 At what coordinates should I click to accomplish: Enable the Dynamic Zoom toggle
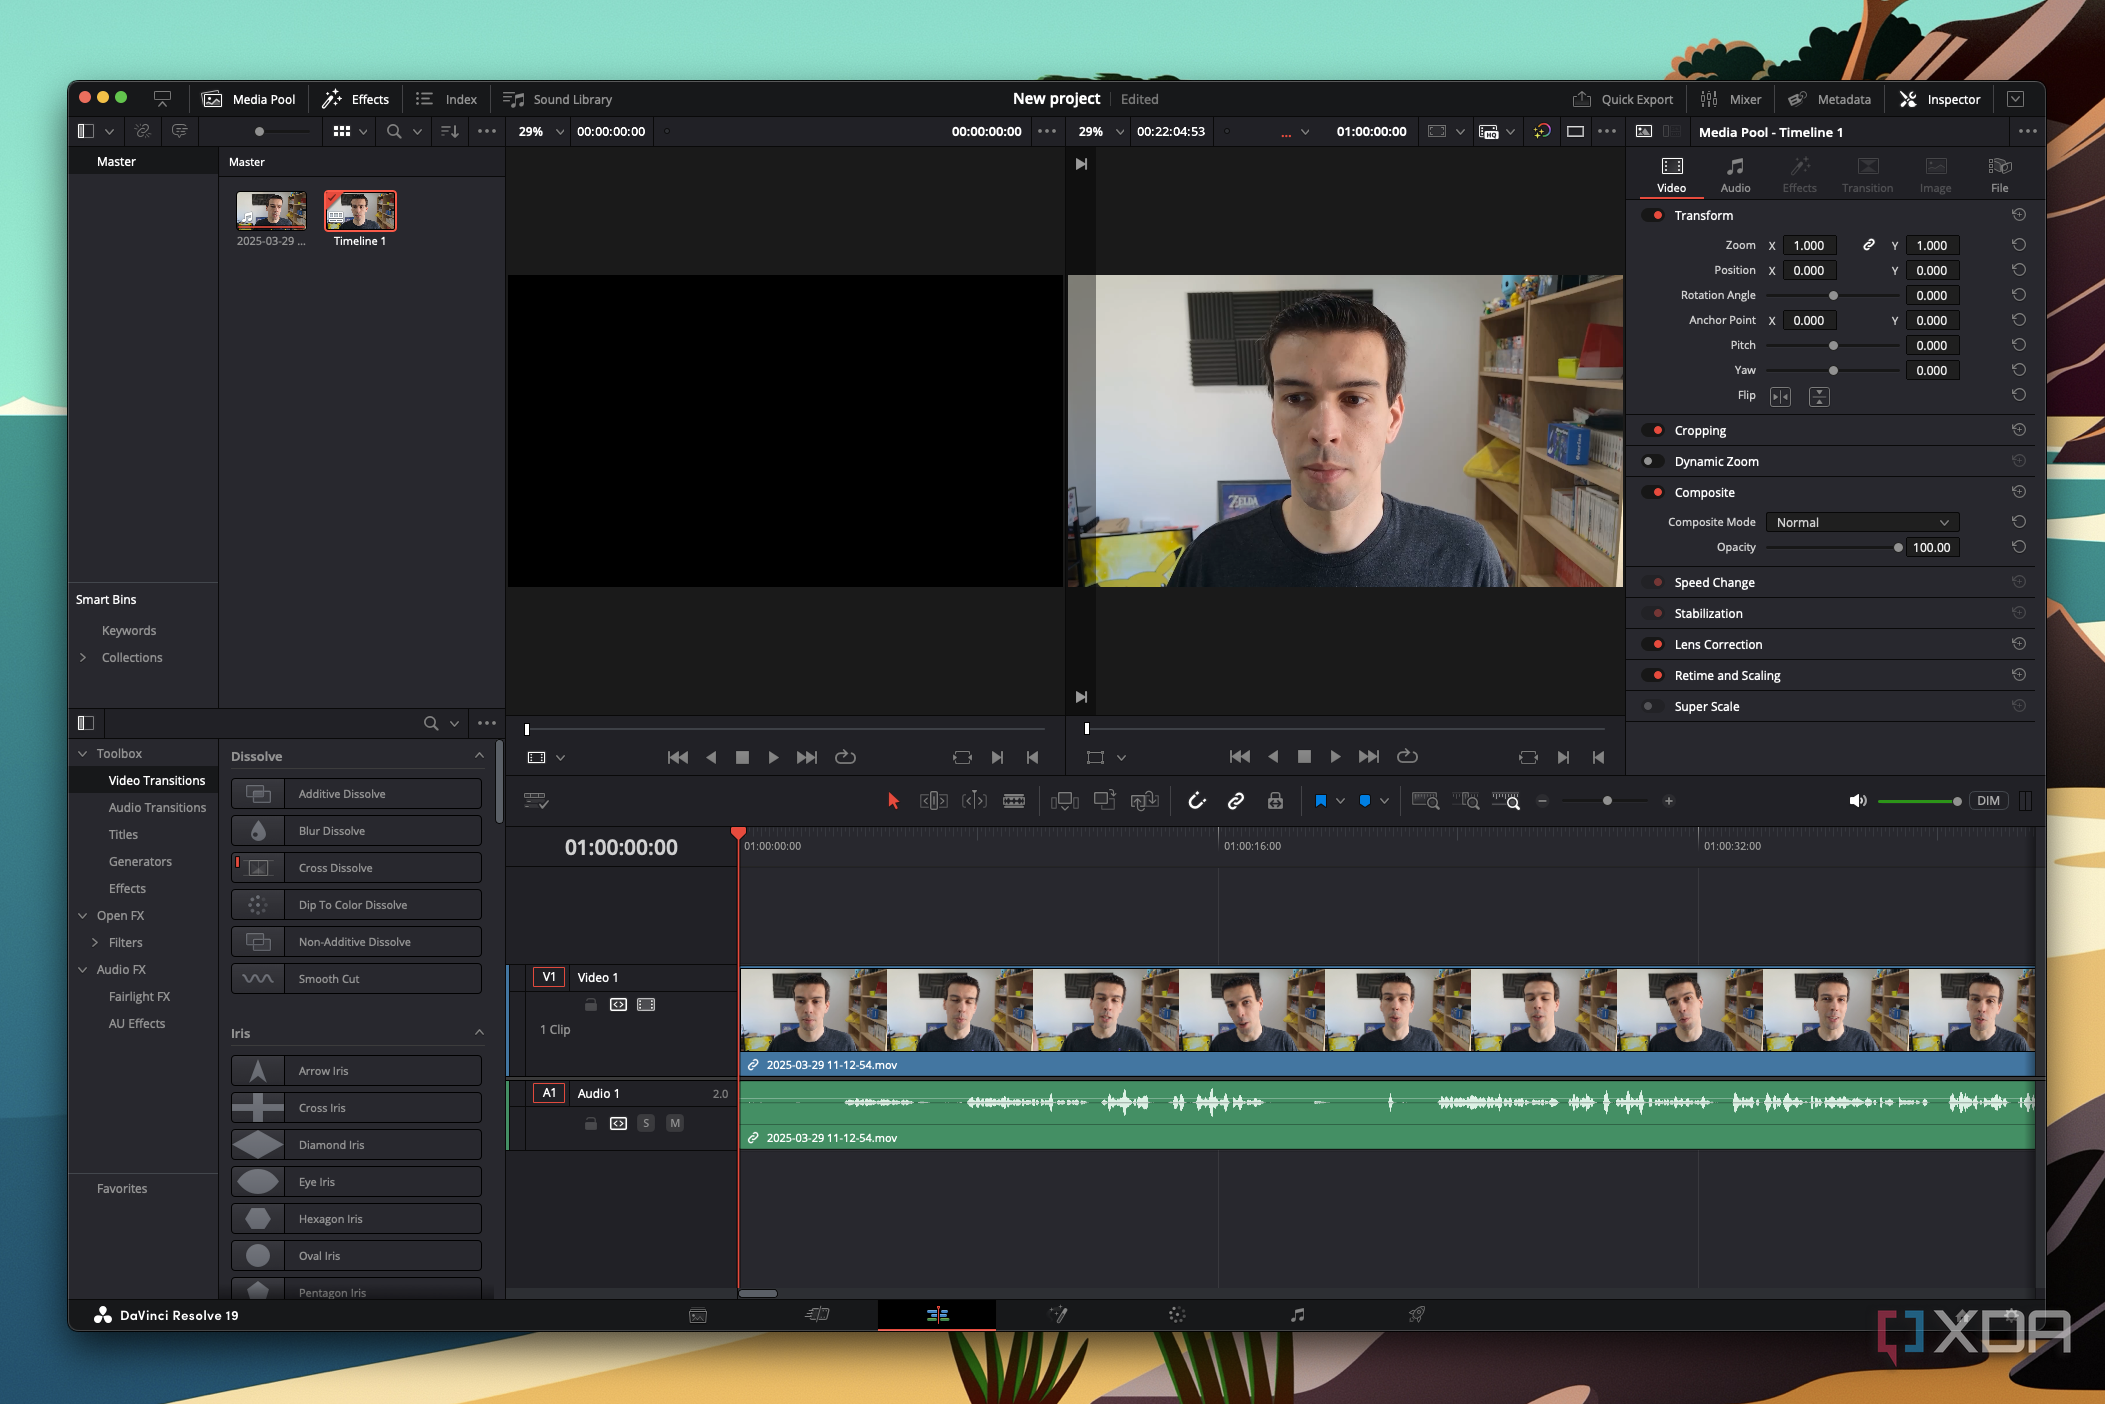(x=1652, y=461)
